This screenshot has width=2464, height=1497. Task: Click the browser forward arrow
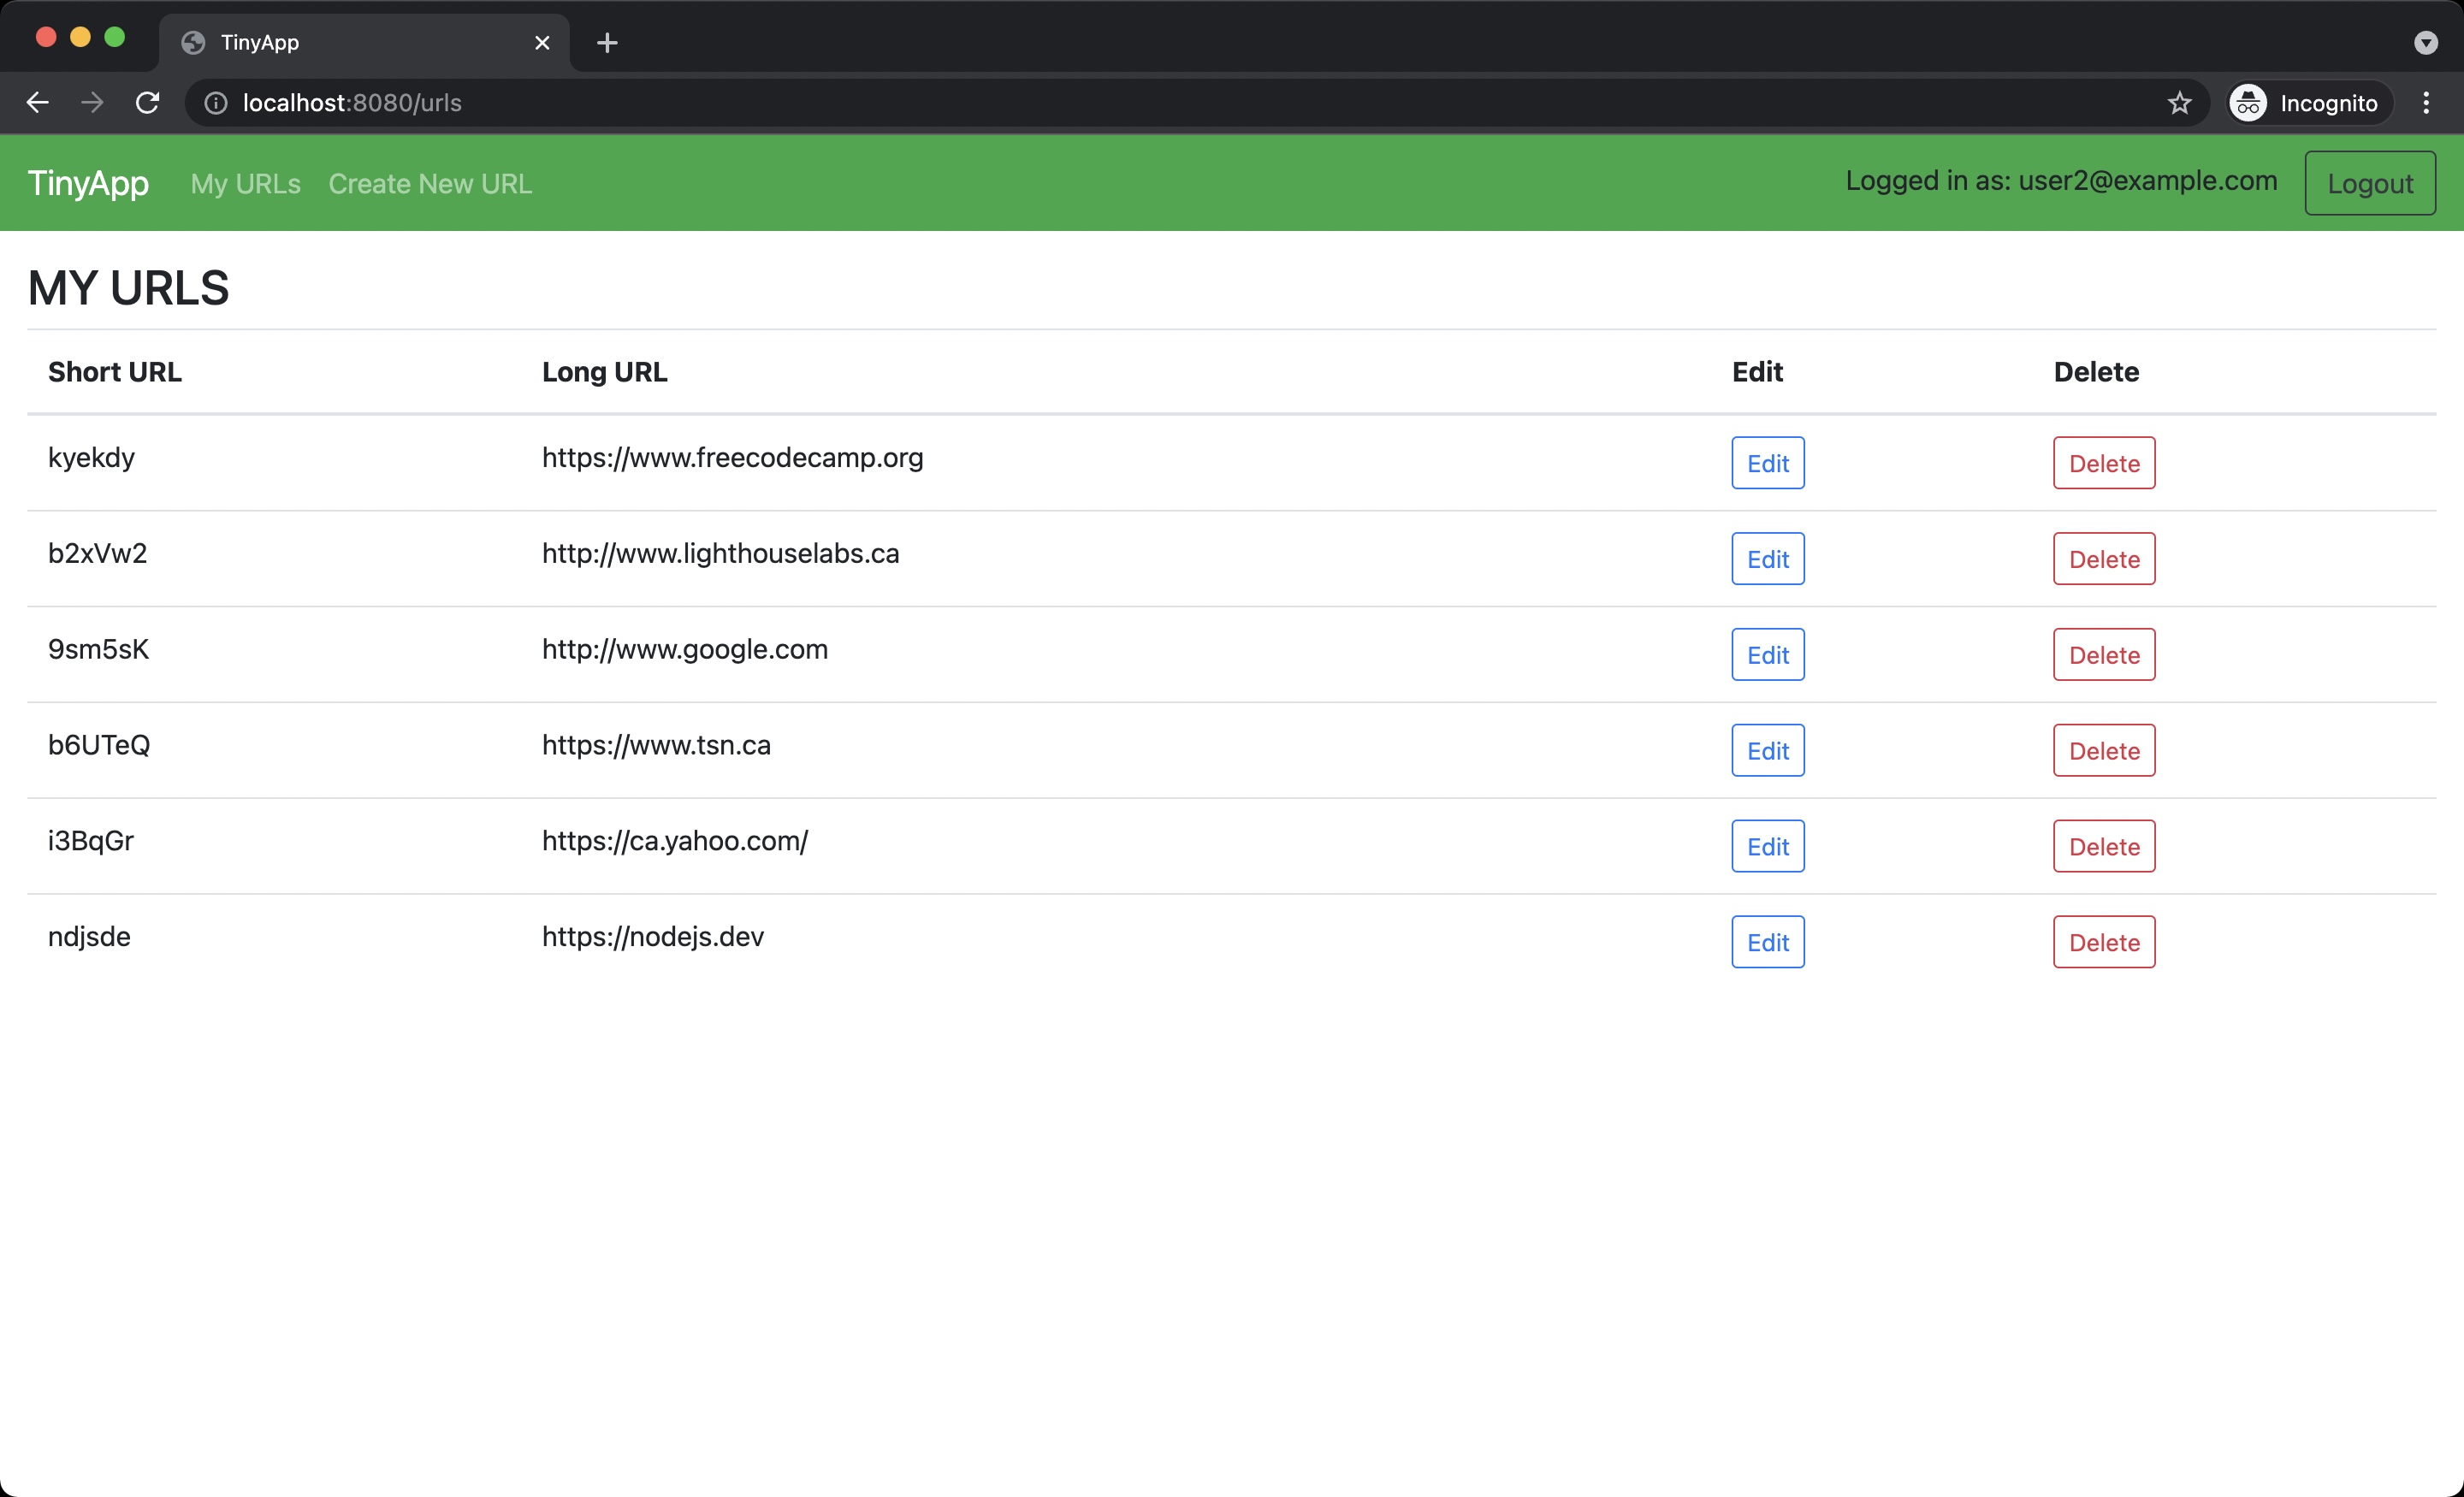tap(92, 103)
